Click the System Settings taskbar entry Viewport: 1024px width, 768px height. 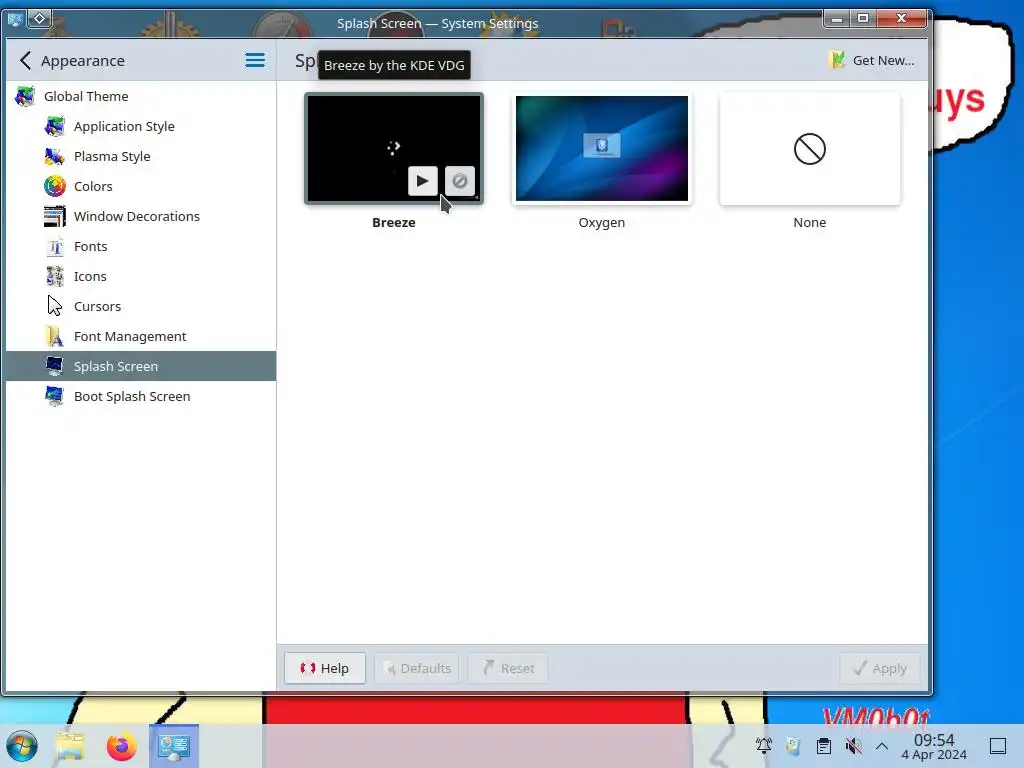click(174, 746)
